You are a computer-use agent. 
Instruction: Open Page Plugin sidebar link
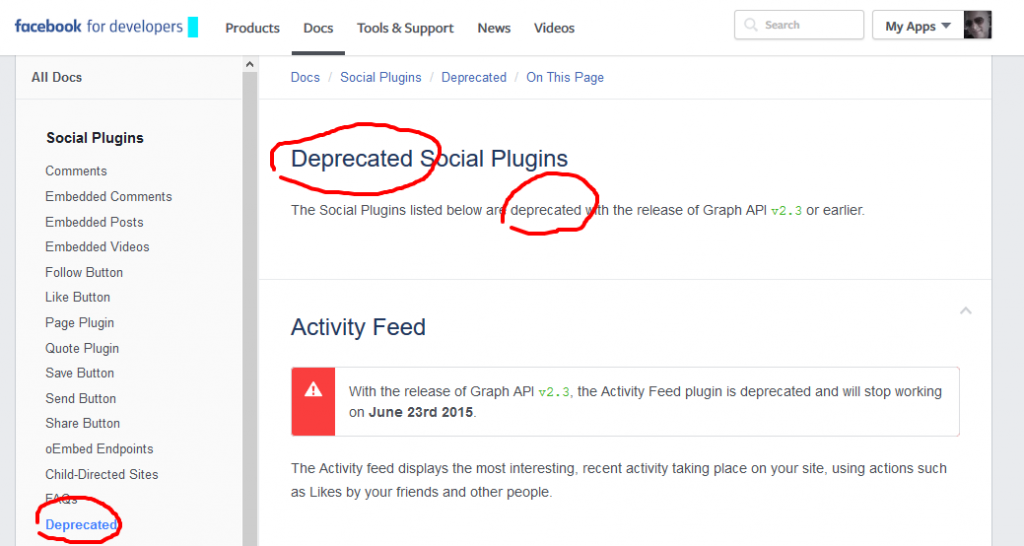click(80, 323)
